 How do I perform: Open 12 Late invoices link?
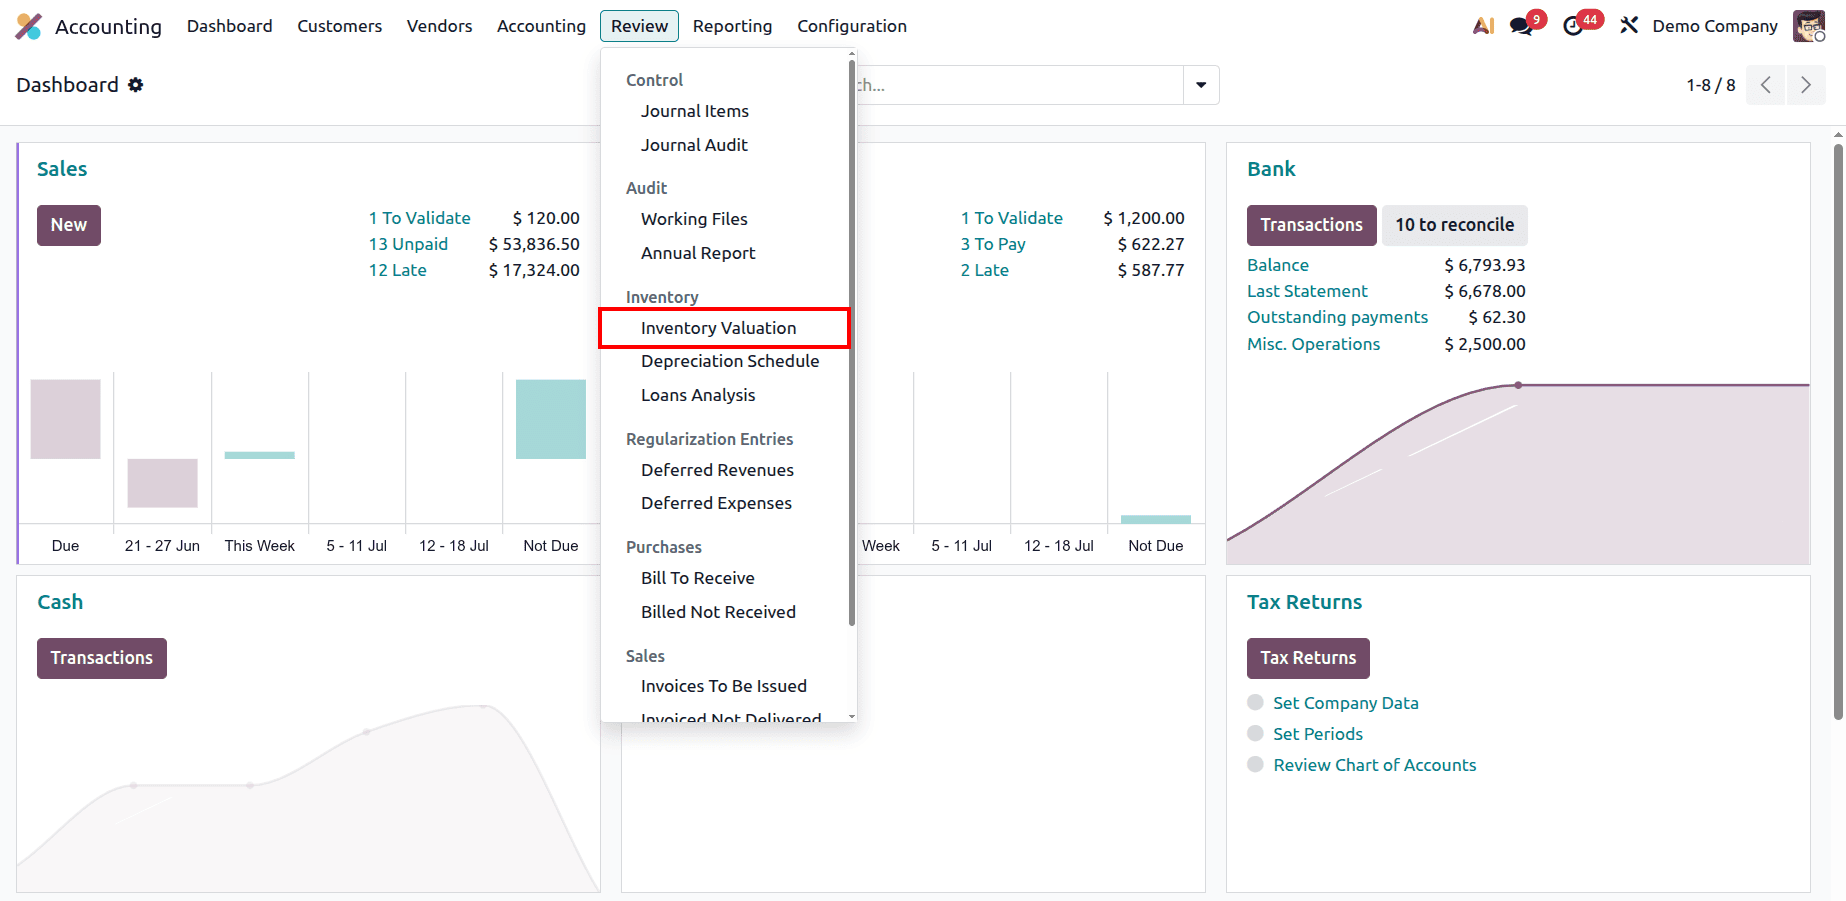tap(397, 270)
